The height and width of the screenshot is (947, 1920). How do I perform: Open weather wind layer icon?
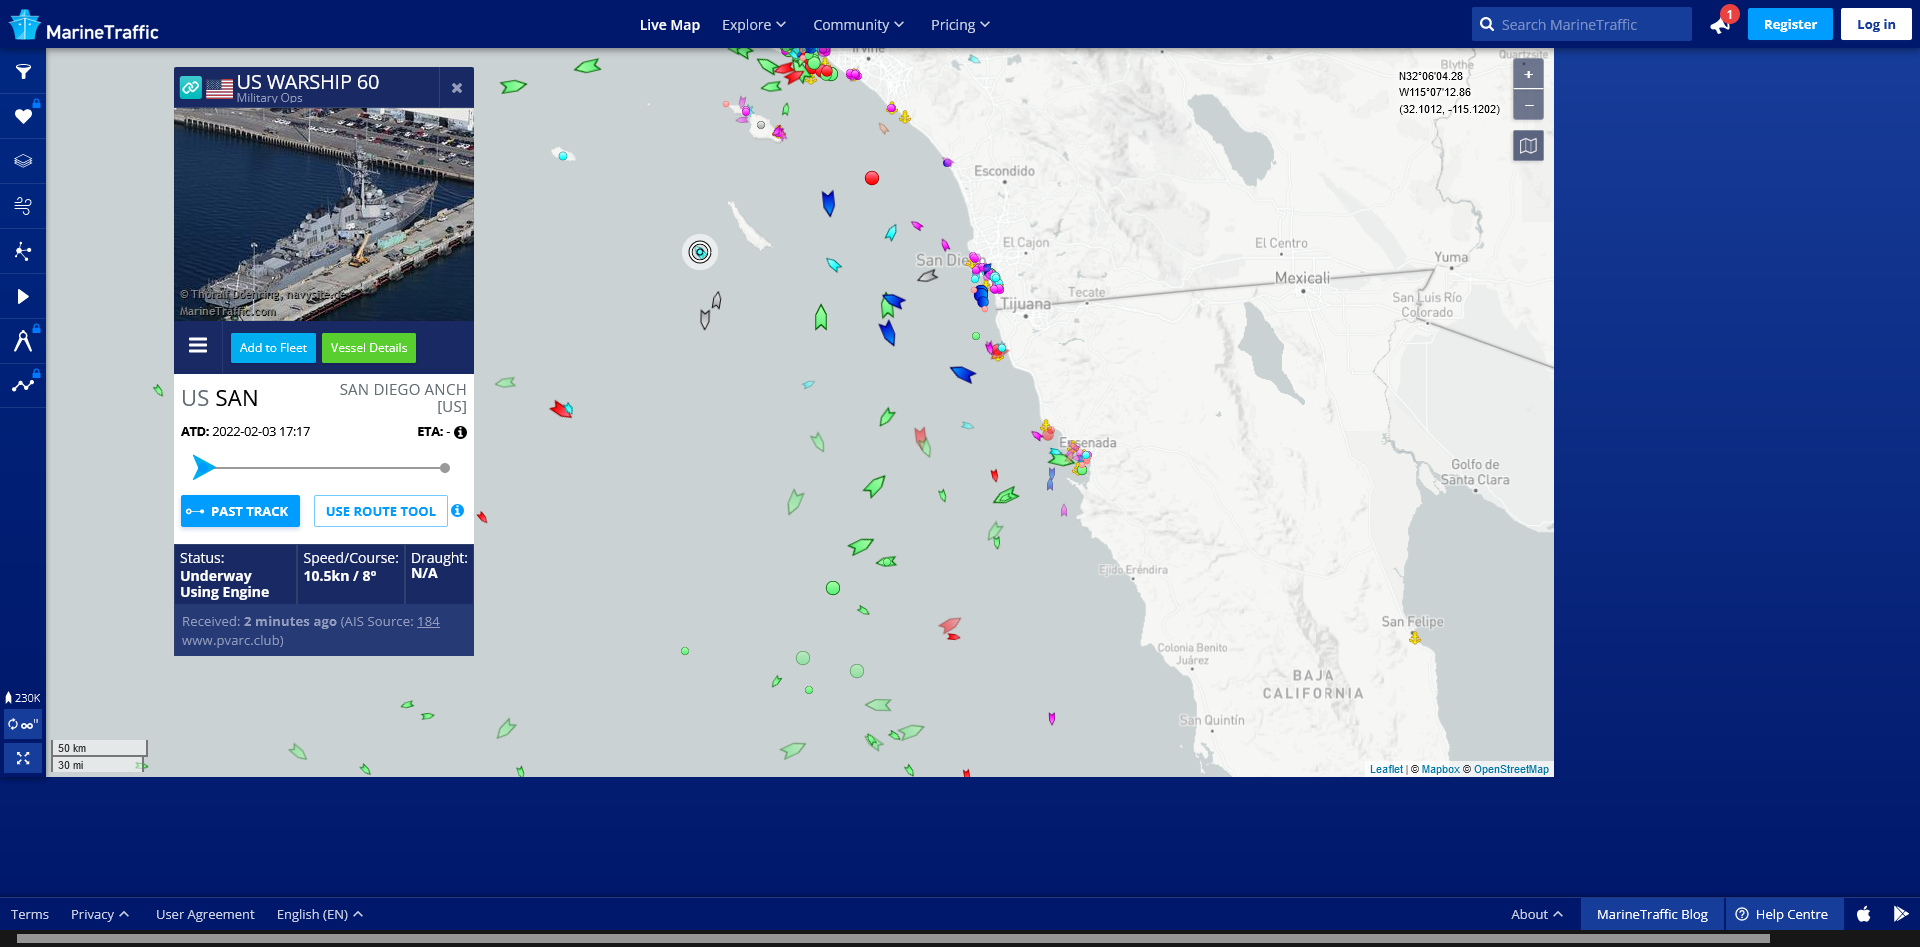[23, 206]
